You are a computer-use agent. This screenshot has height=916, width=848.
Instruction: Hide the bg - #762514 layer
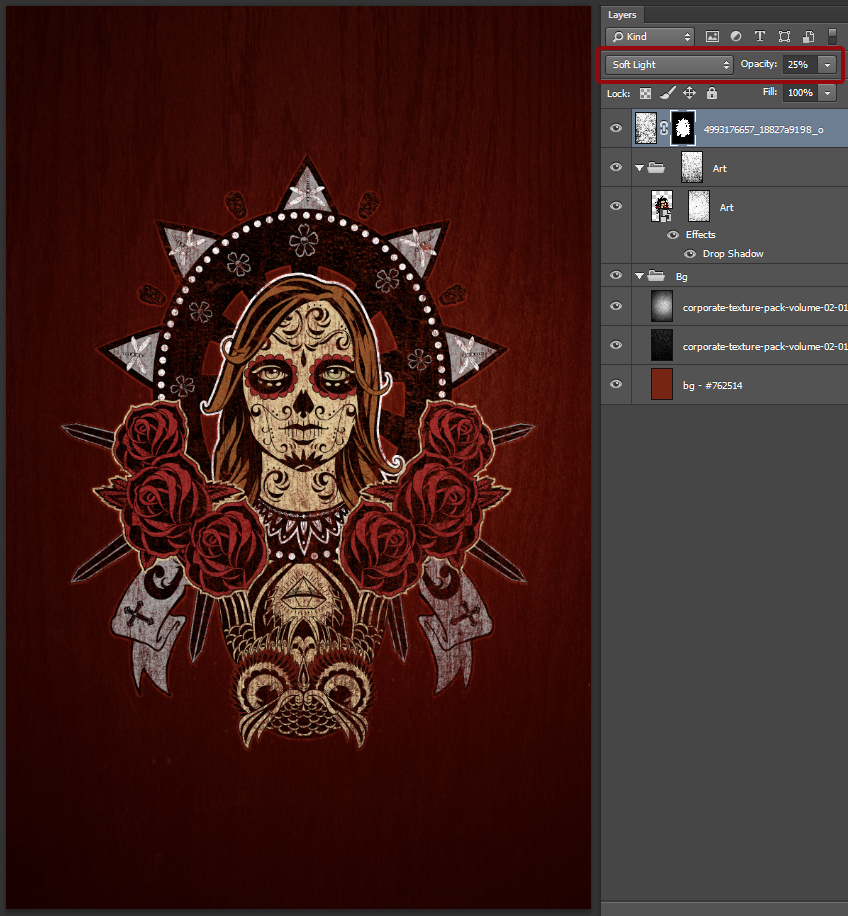(616, 384)
